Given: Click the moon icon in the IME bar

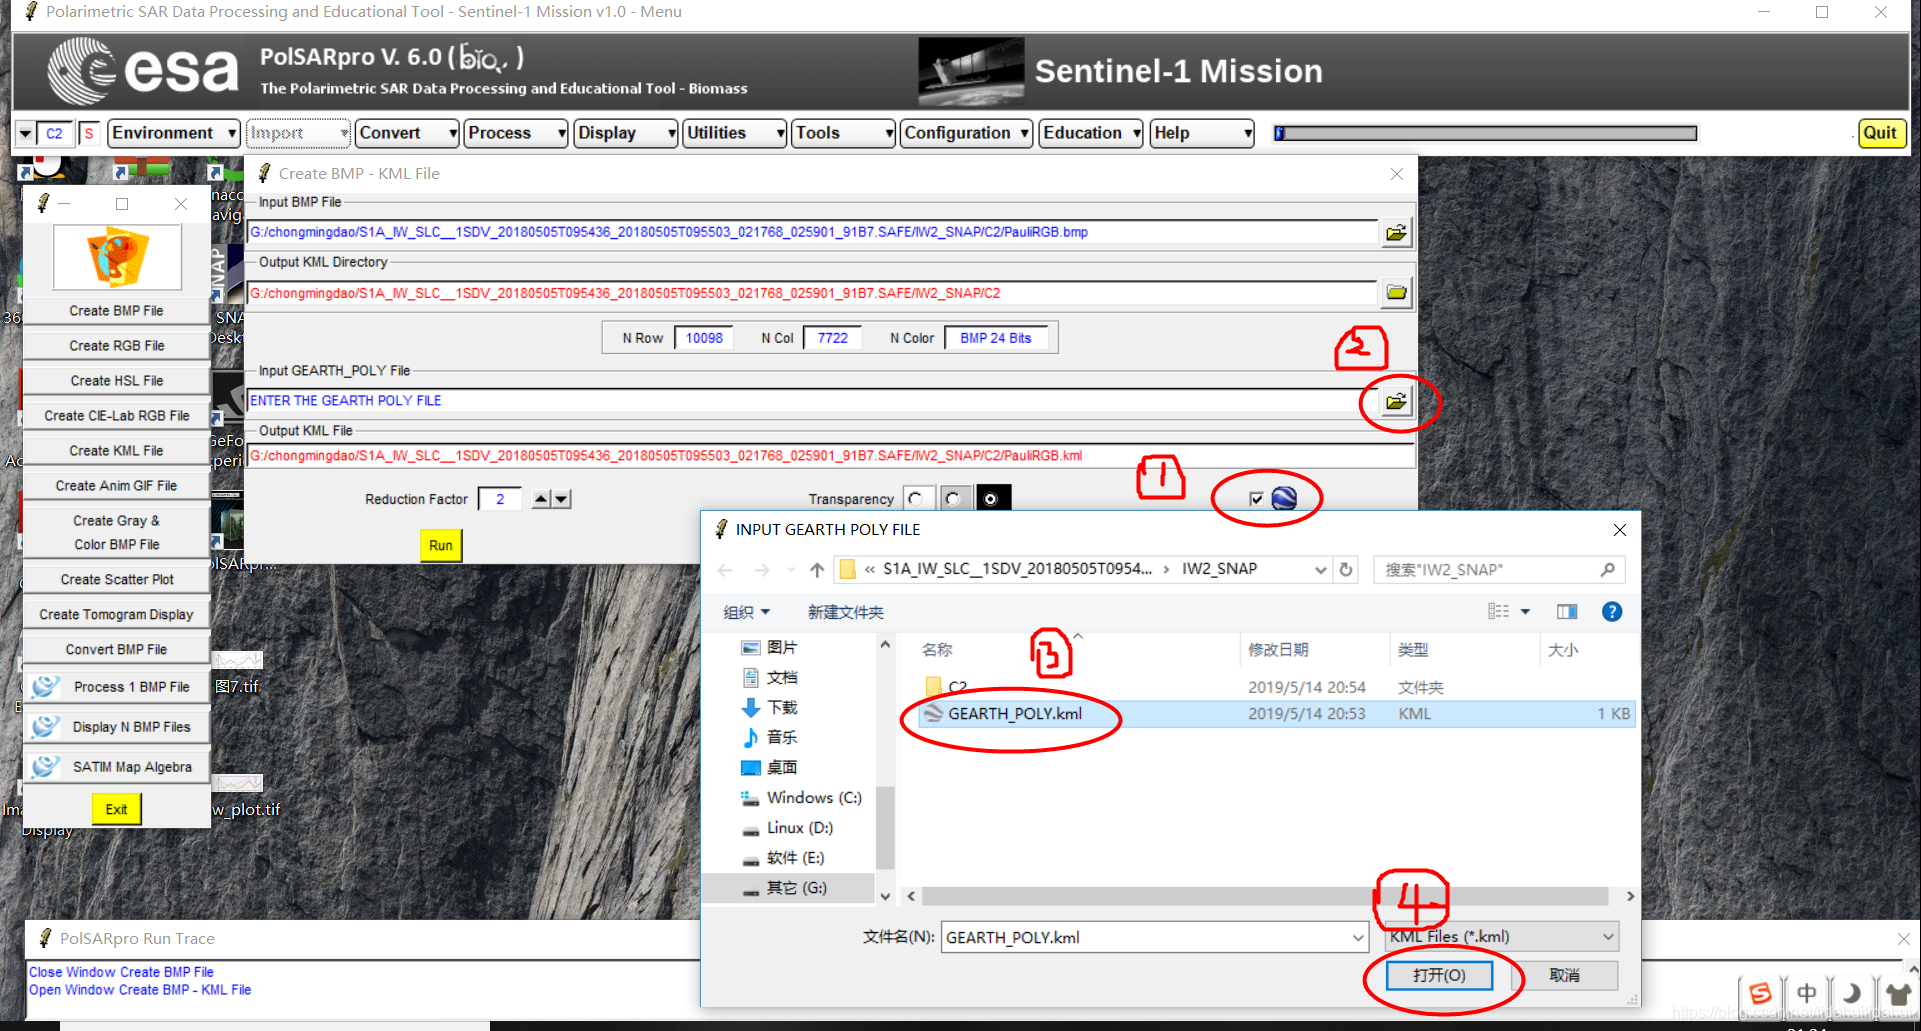Looking at the screenshot, I should coord(1851,993).
